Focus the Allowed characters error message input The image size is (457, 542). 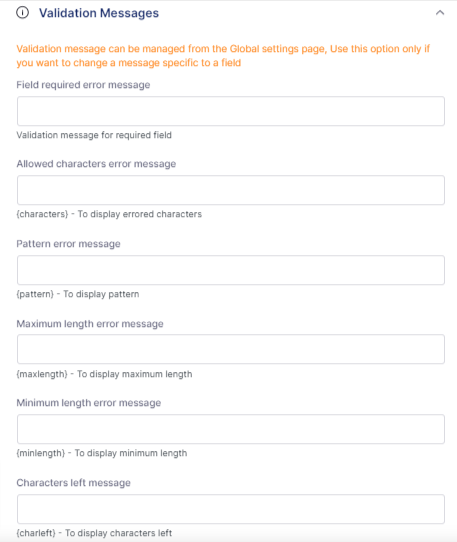point(231,190)
